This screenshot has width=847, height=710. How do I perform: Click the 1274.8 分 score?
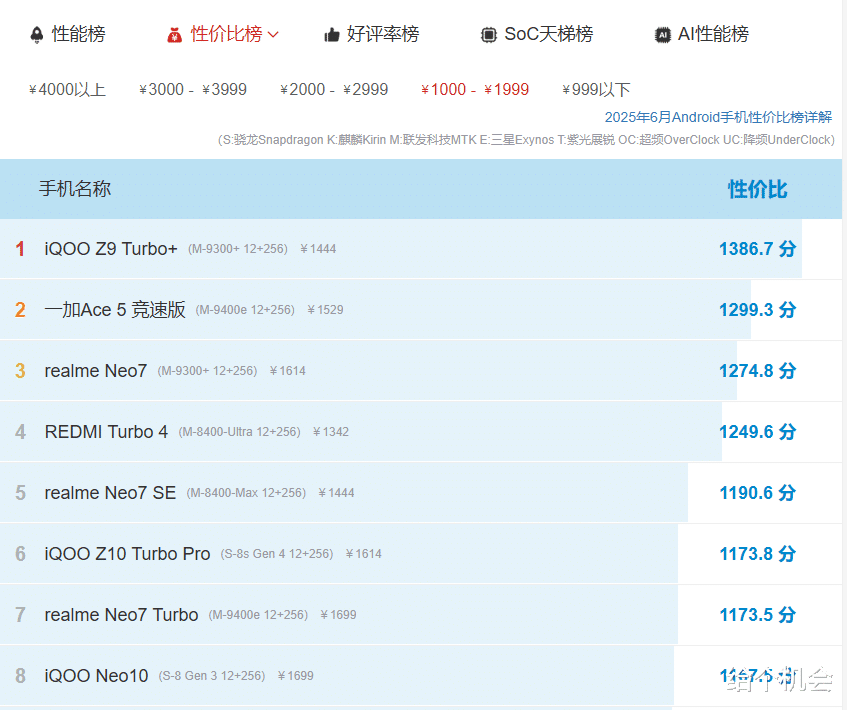coord(757,371)
